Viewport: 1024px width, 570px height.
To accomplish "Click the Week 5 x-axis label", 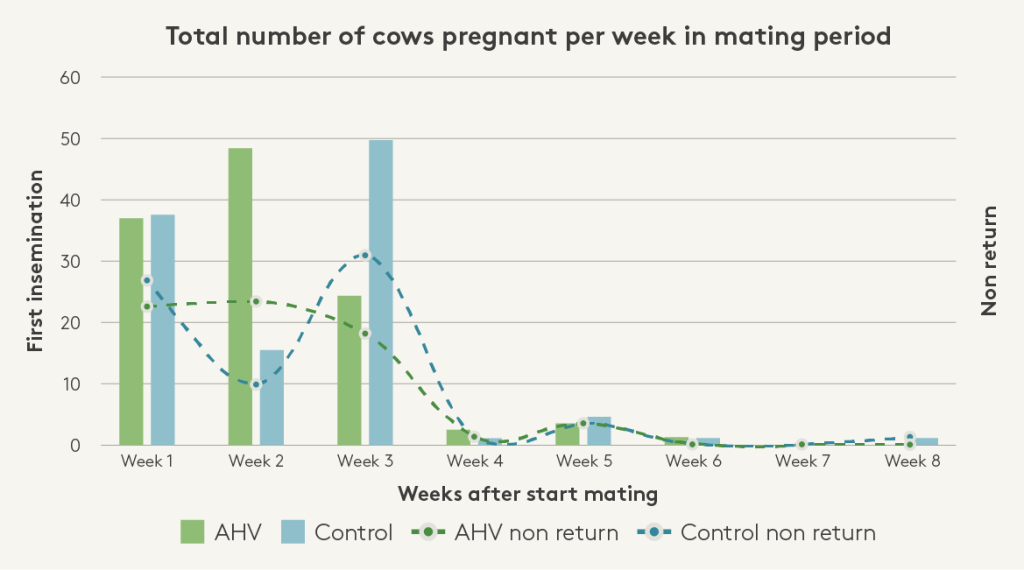I will click(x=583, y=461).
